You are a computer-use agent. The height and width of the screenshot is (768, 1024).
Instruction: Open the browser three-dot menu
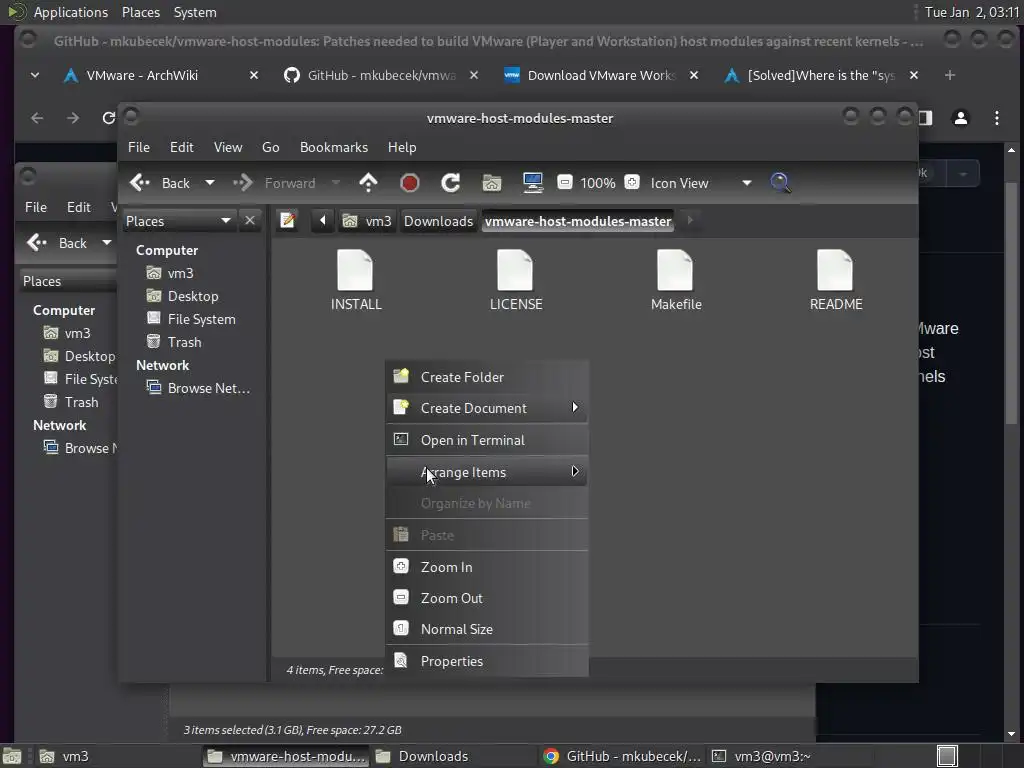tap(997, 118)
